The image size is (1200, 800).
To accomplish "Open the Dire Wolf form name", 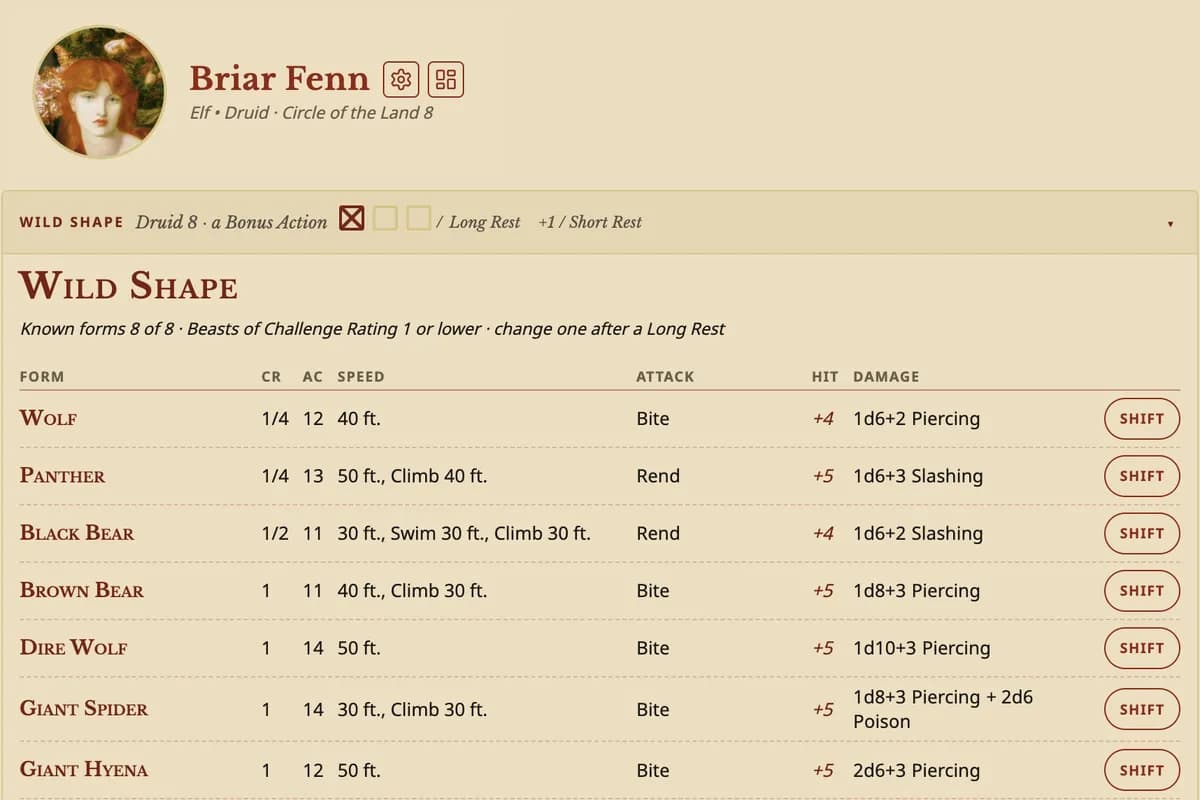I will click(x=74, y=648).
